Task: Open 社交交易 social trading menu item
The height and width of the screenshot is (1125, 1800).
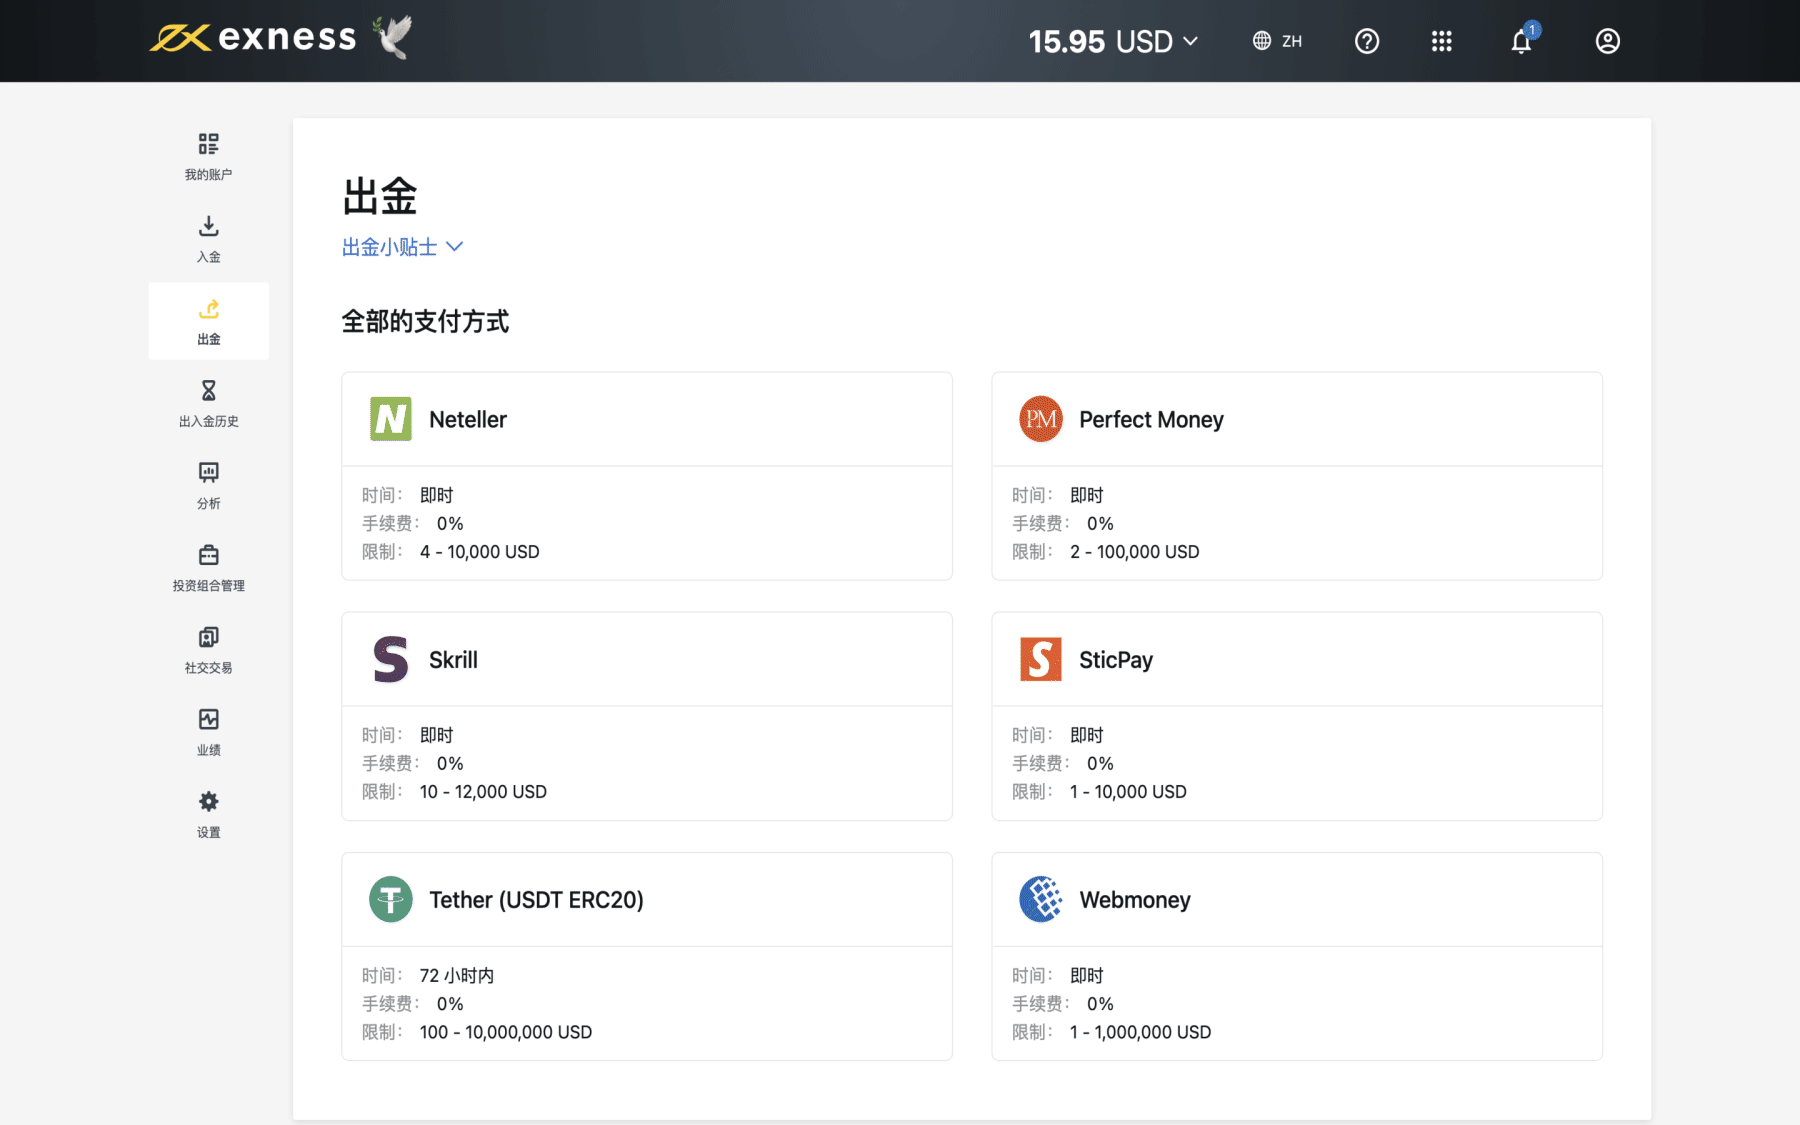Action: tap(208, 650)
